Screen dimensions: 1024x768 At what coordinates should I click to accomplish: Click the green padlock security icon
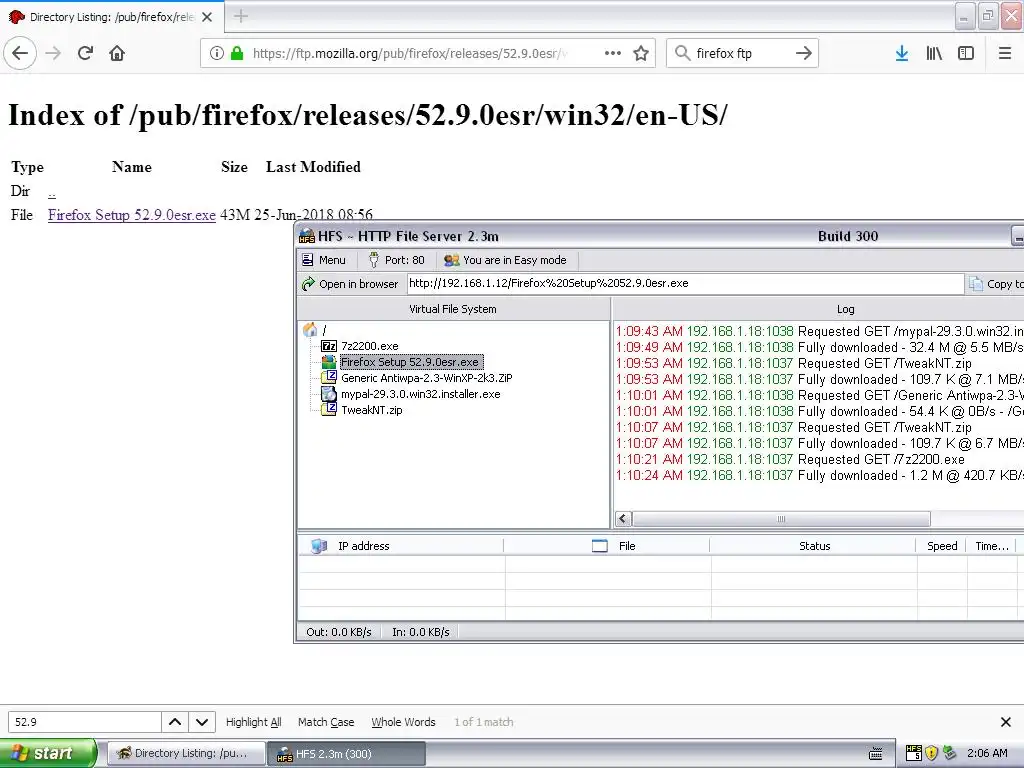(237, 53)
